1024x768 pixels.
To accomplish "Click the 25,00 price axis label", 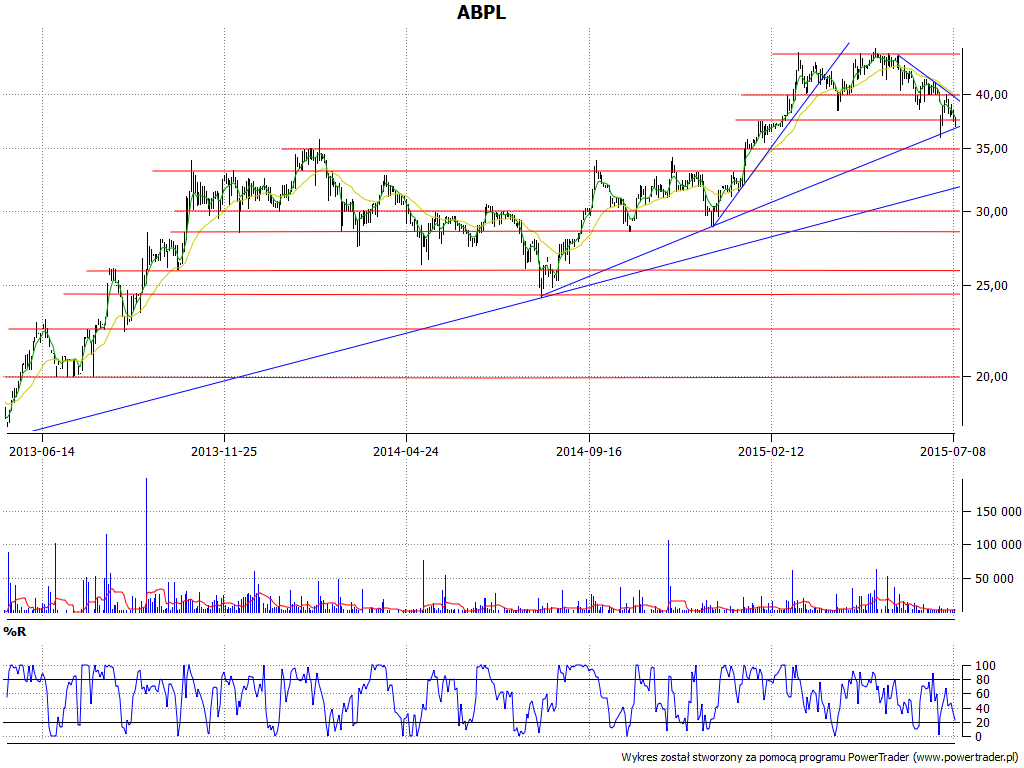I will (991, 286).
